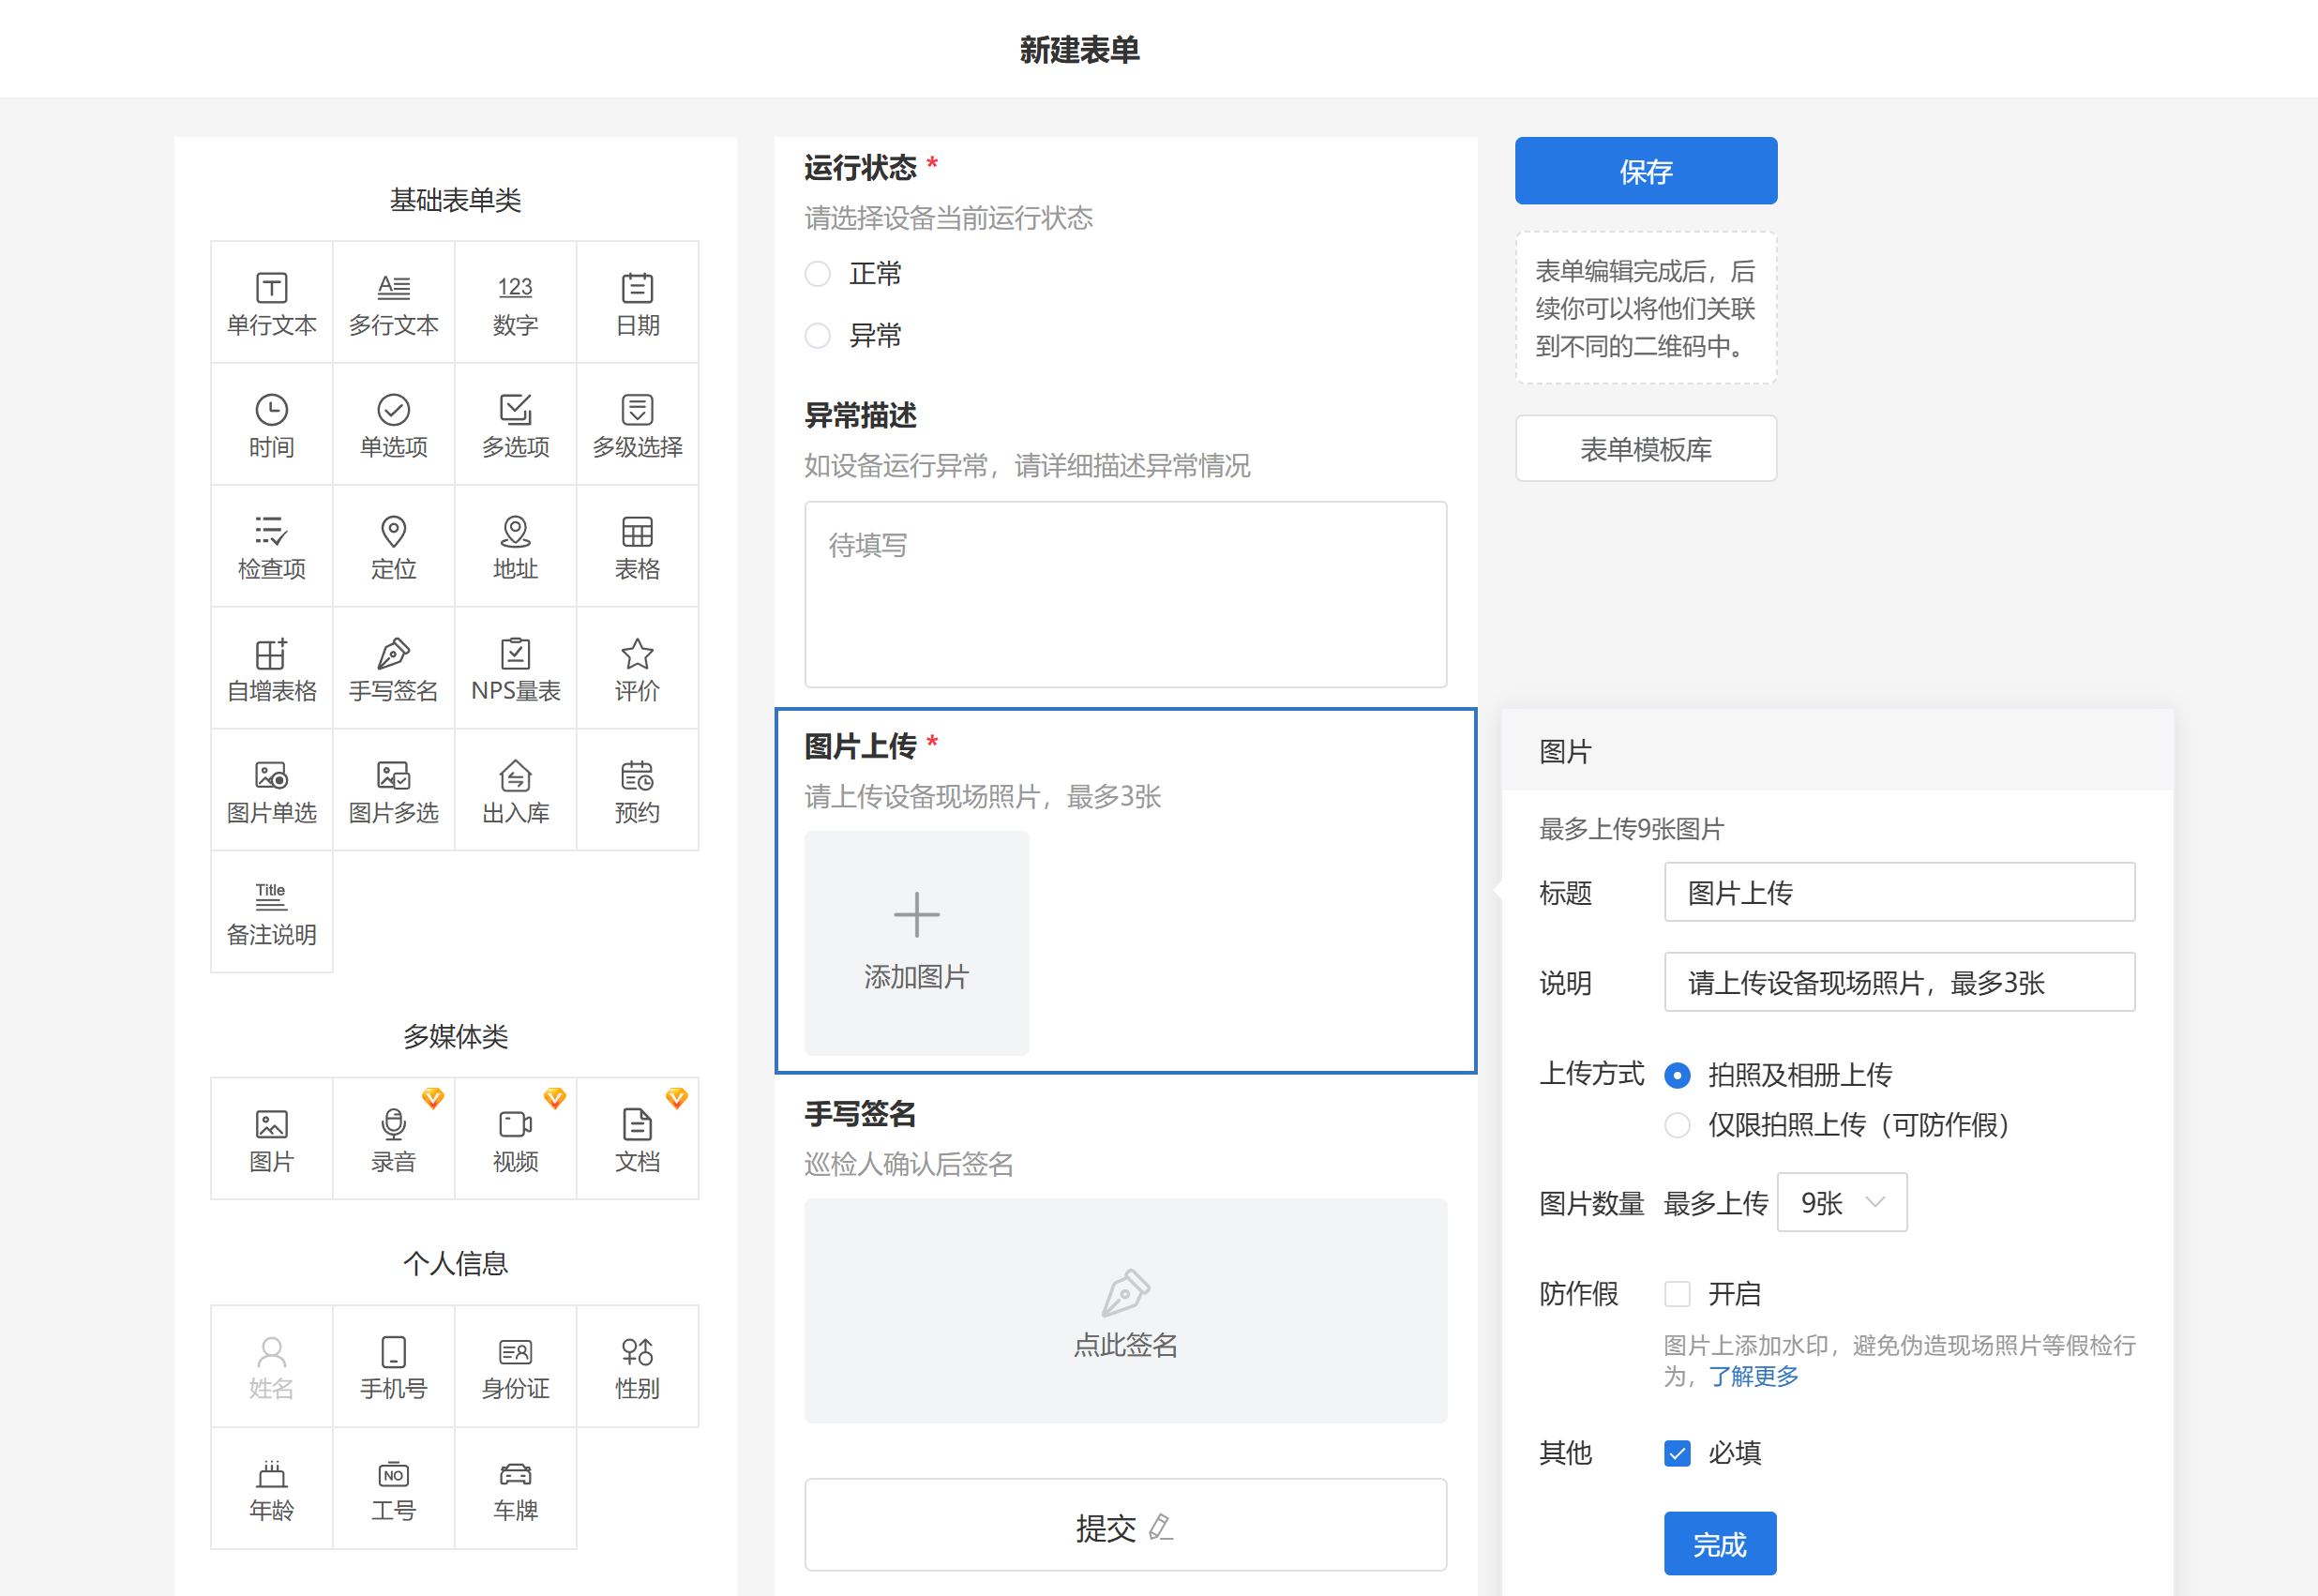Add the 定位 location component
The image size is (2318, 1596).
[393, 547]
